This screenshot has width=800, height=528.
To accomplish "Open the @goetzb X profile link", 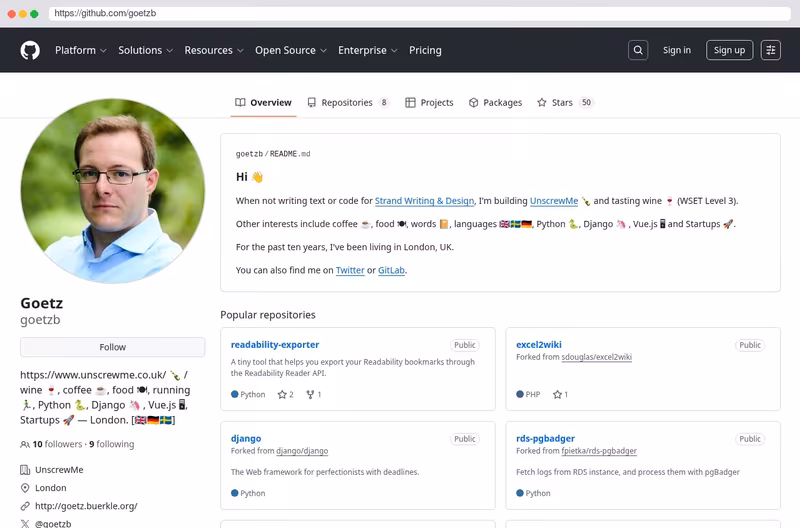I will (x=53, y=523).
